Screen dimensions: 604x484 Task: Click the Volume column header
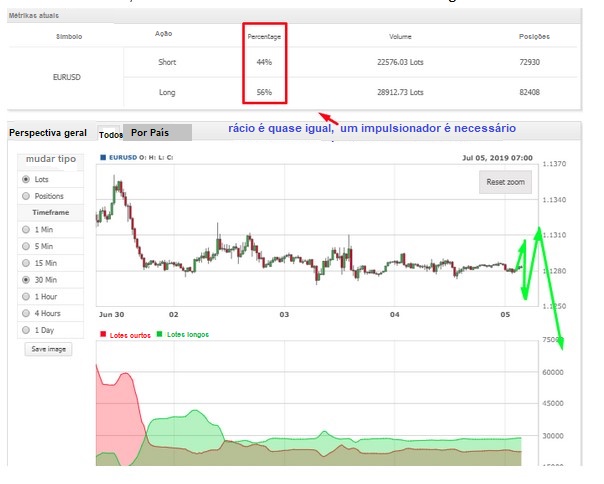point(400,36)
